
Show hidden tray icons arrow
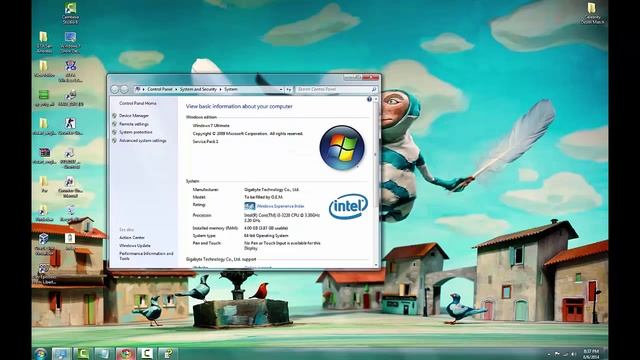(x=549, y=354)
